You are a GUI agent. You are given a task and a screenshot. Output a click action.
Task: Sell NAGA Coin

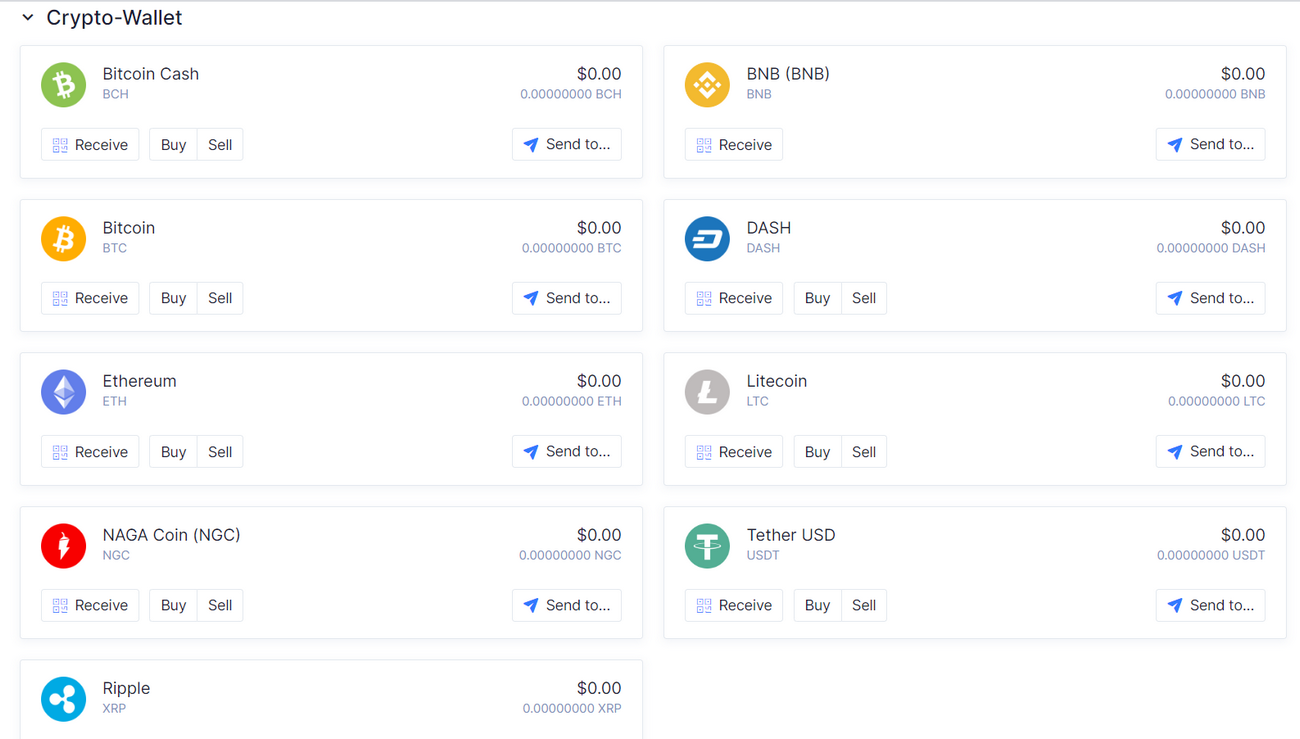click(220, 605)
